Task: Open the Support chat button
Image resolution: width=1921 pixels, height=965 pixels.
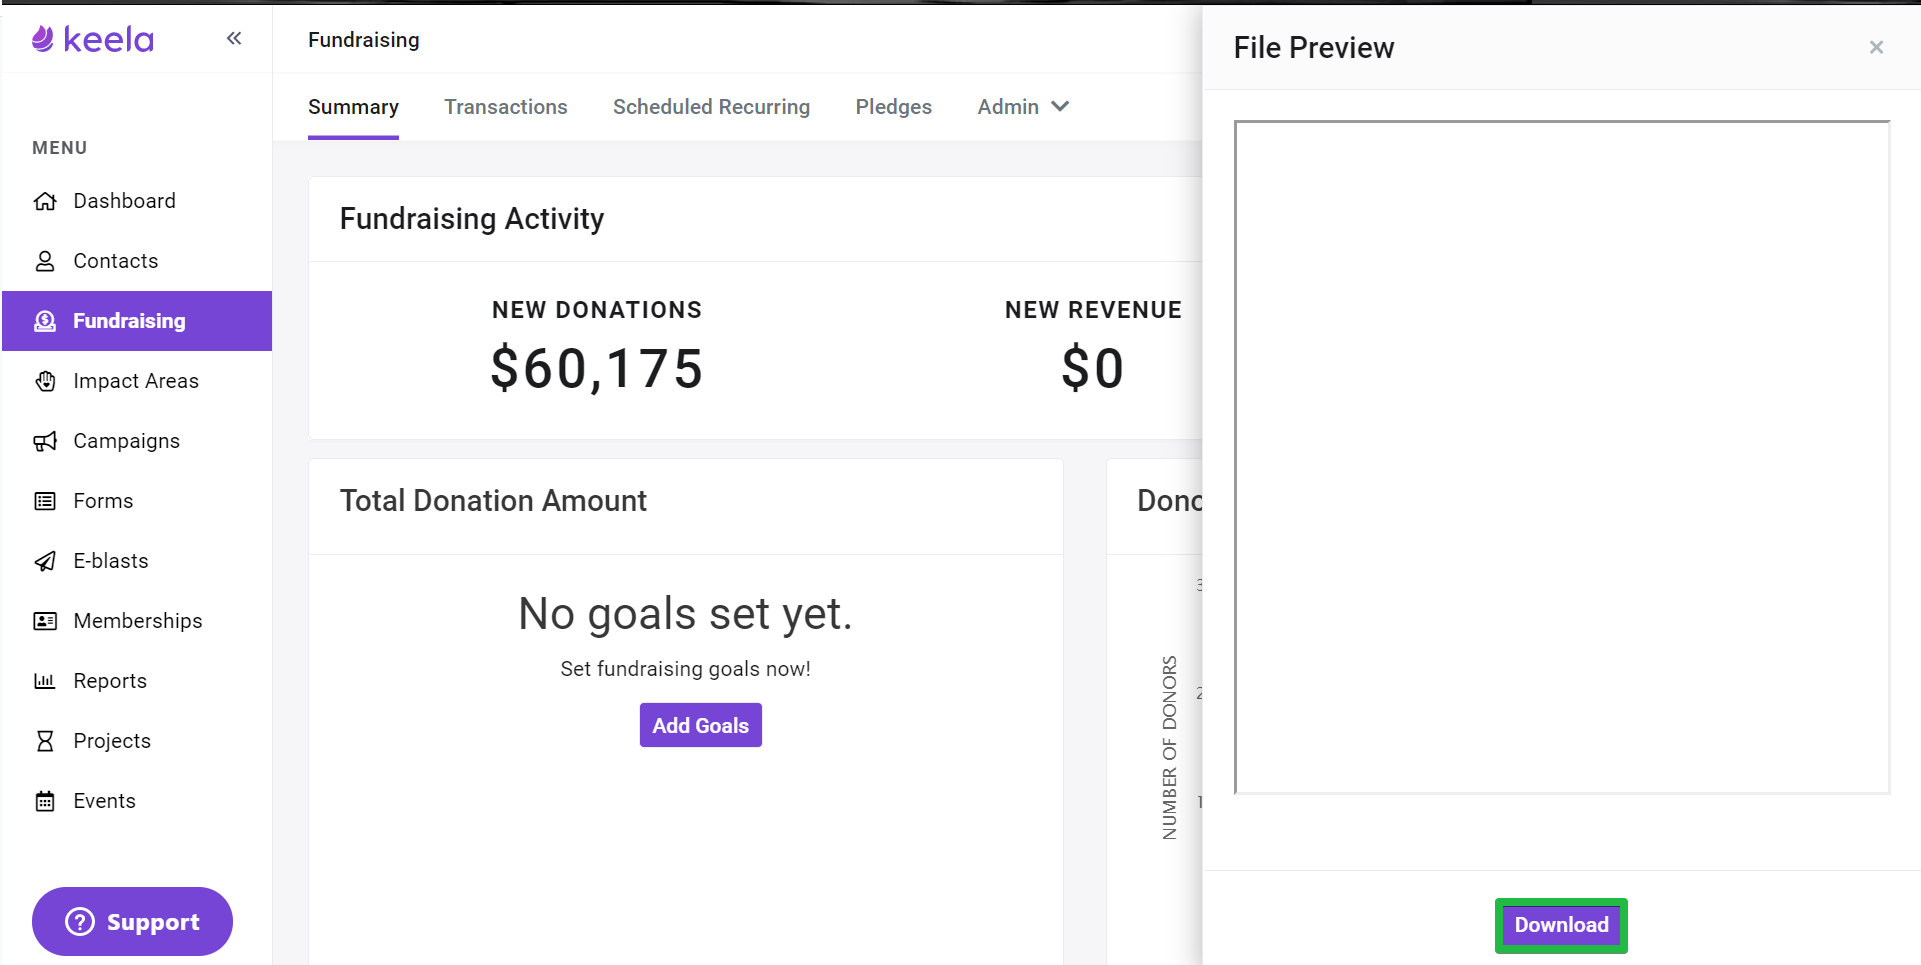Action: click(132, 921)
